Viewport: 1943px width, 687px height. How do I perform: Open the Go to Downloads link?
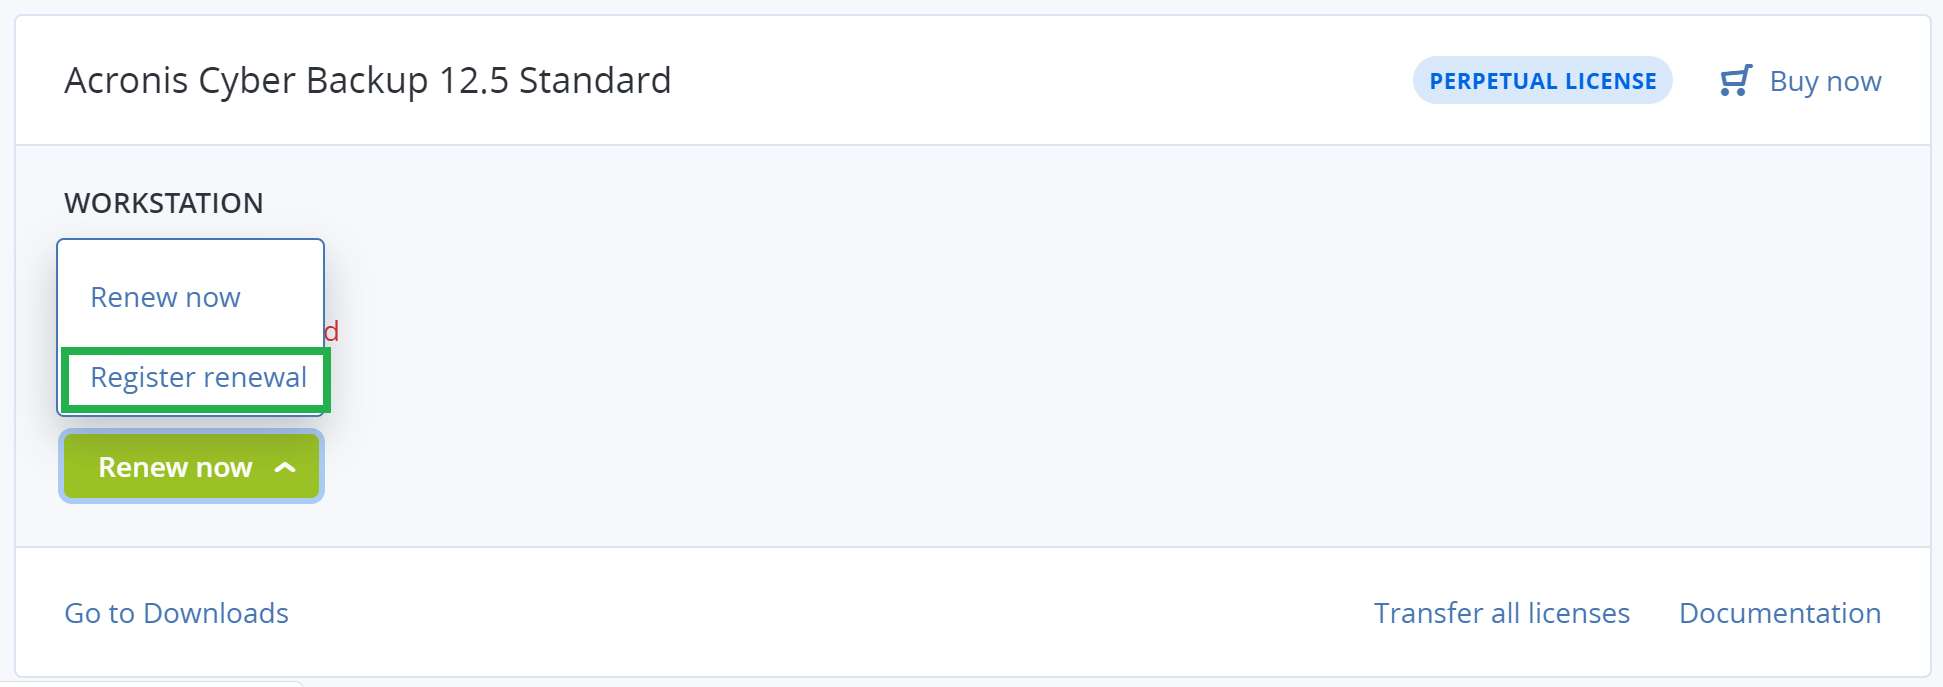(x=176, y=613)
